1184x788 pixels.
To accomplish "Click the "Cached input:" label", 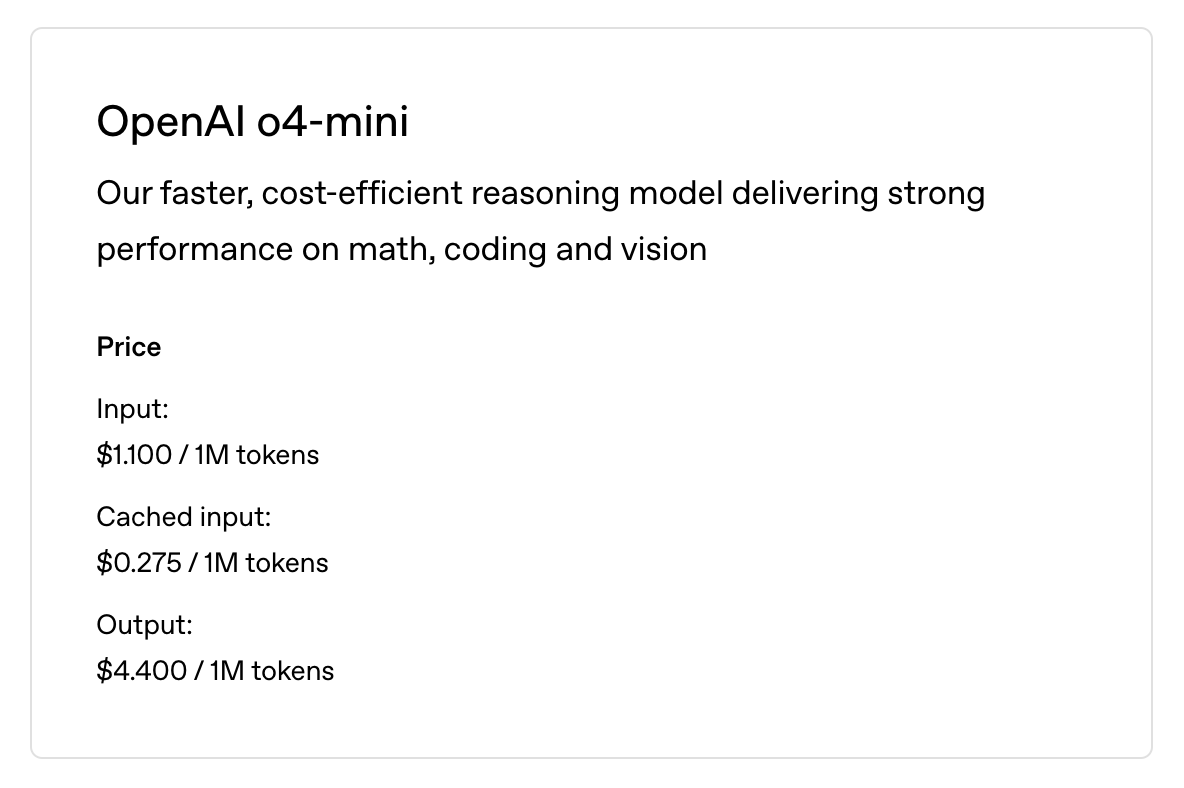I will point(184,517).
